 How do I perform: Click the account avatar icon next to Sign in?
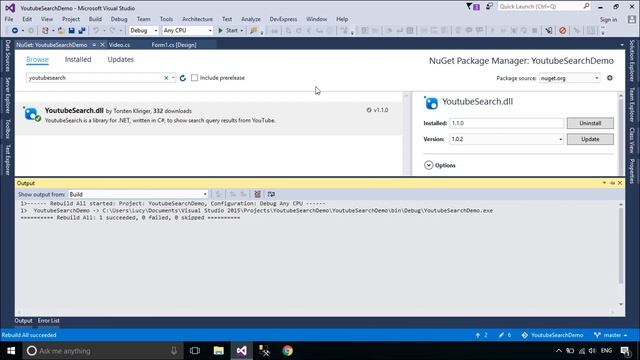coord(632,19)
